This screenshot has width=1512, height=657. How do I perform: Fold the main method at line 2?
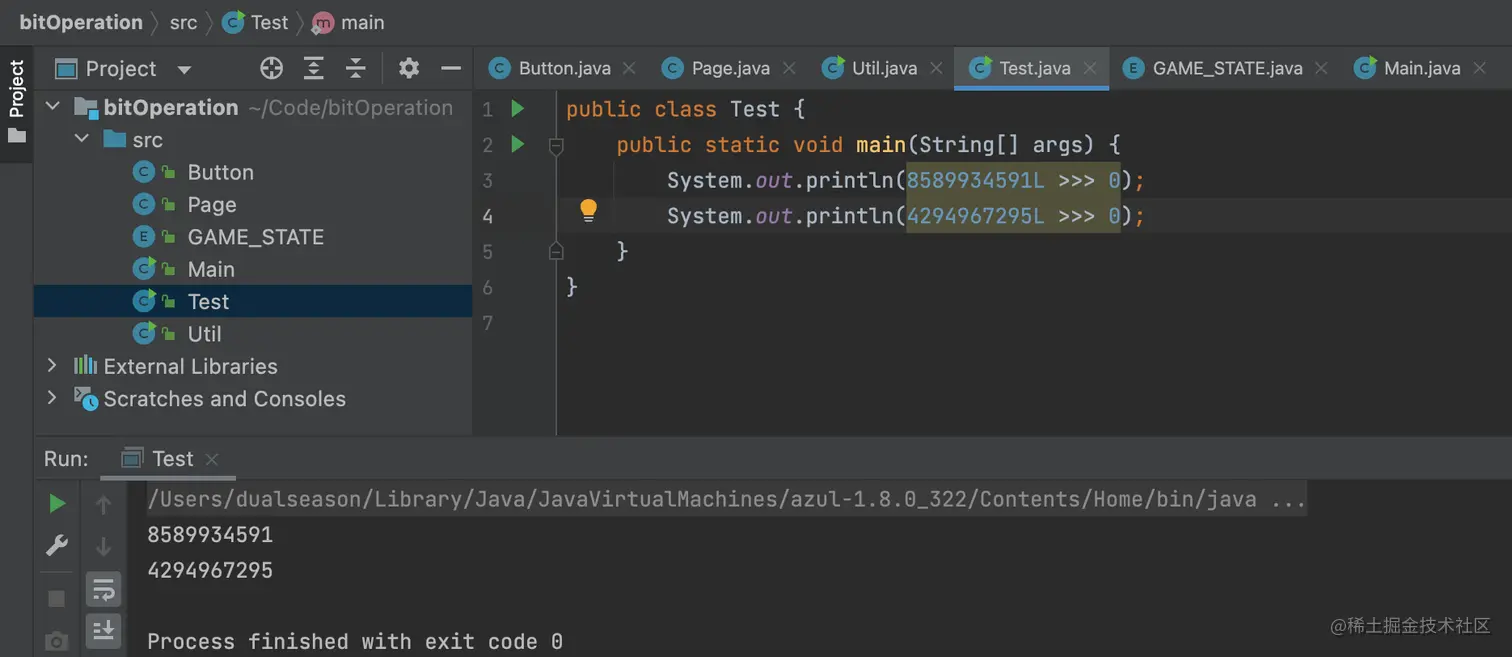(556, 146)
